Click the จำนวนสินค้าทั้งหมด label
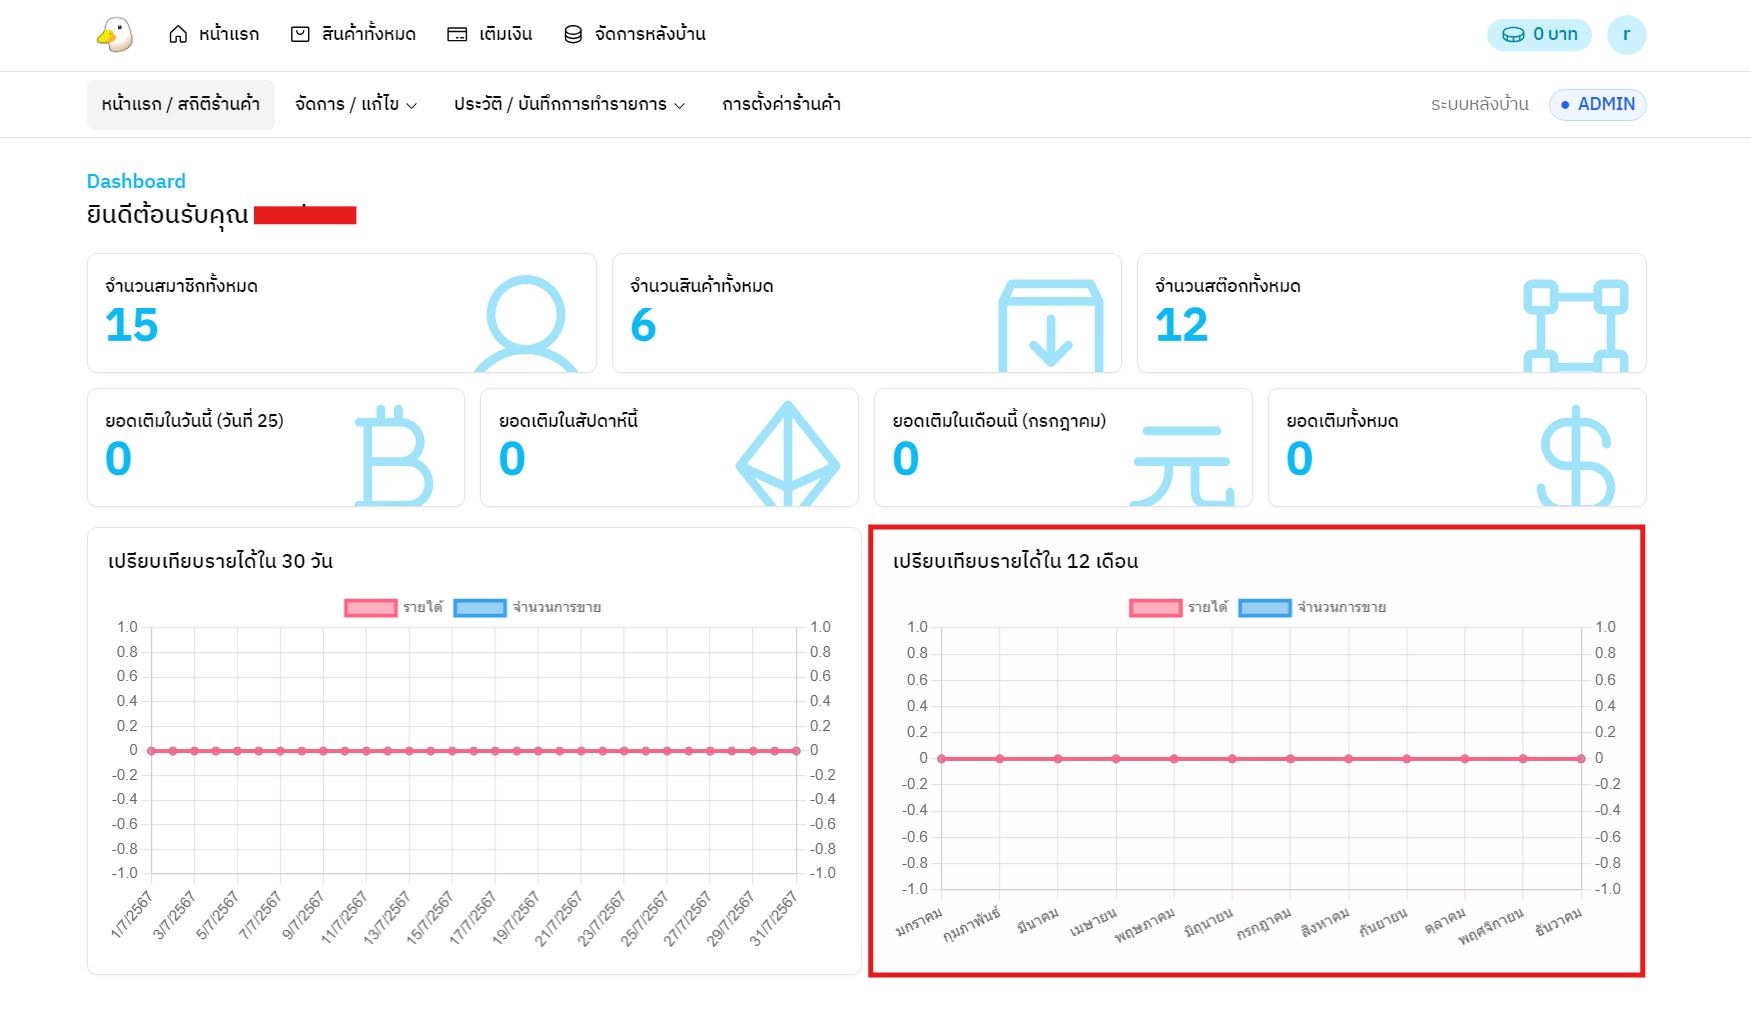 pyautogui.click(x=701, y=286)
